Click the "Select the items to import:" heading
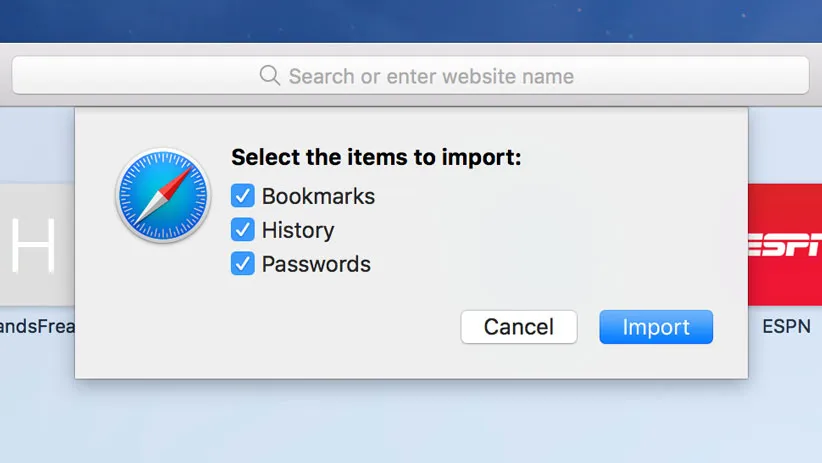This screenshot has height=463, width=822. 376,158
